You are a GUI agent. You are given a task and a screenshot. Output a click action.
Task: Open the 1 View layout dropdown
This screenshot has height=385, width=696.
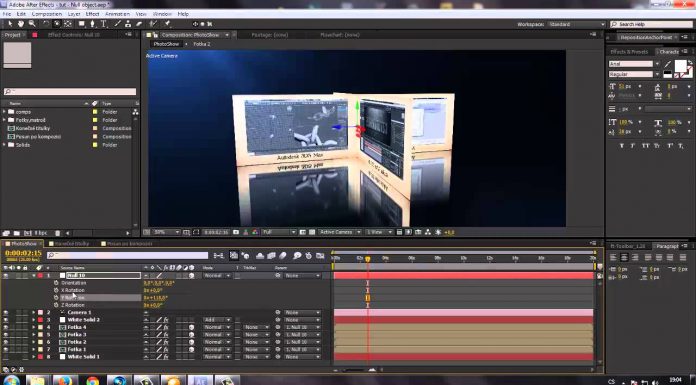tap(380, 232)
